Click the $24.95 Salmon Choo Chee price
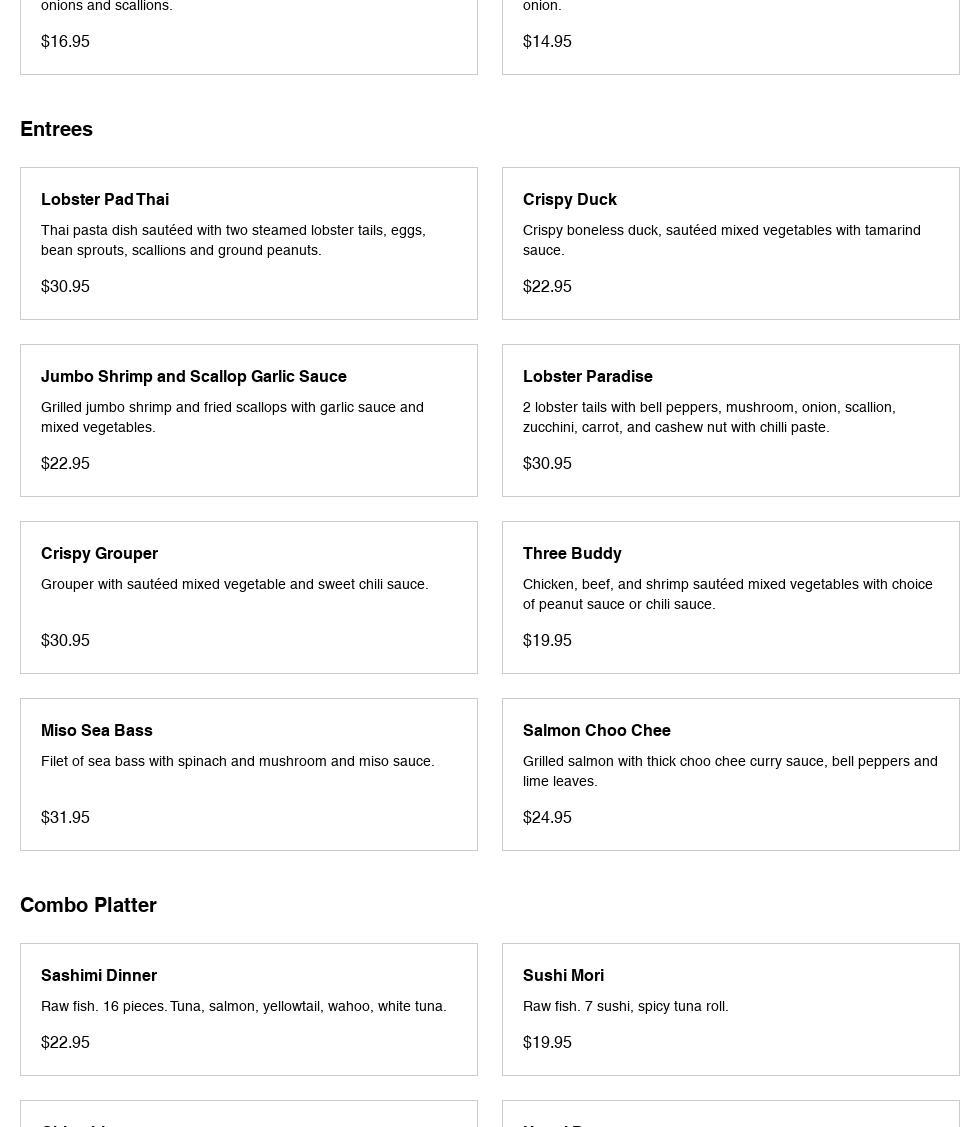This screenshot has width=965, height=1127. [547, 817]
